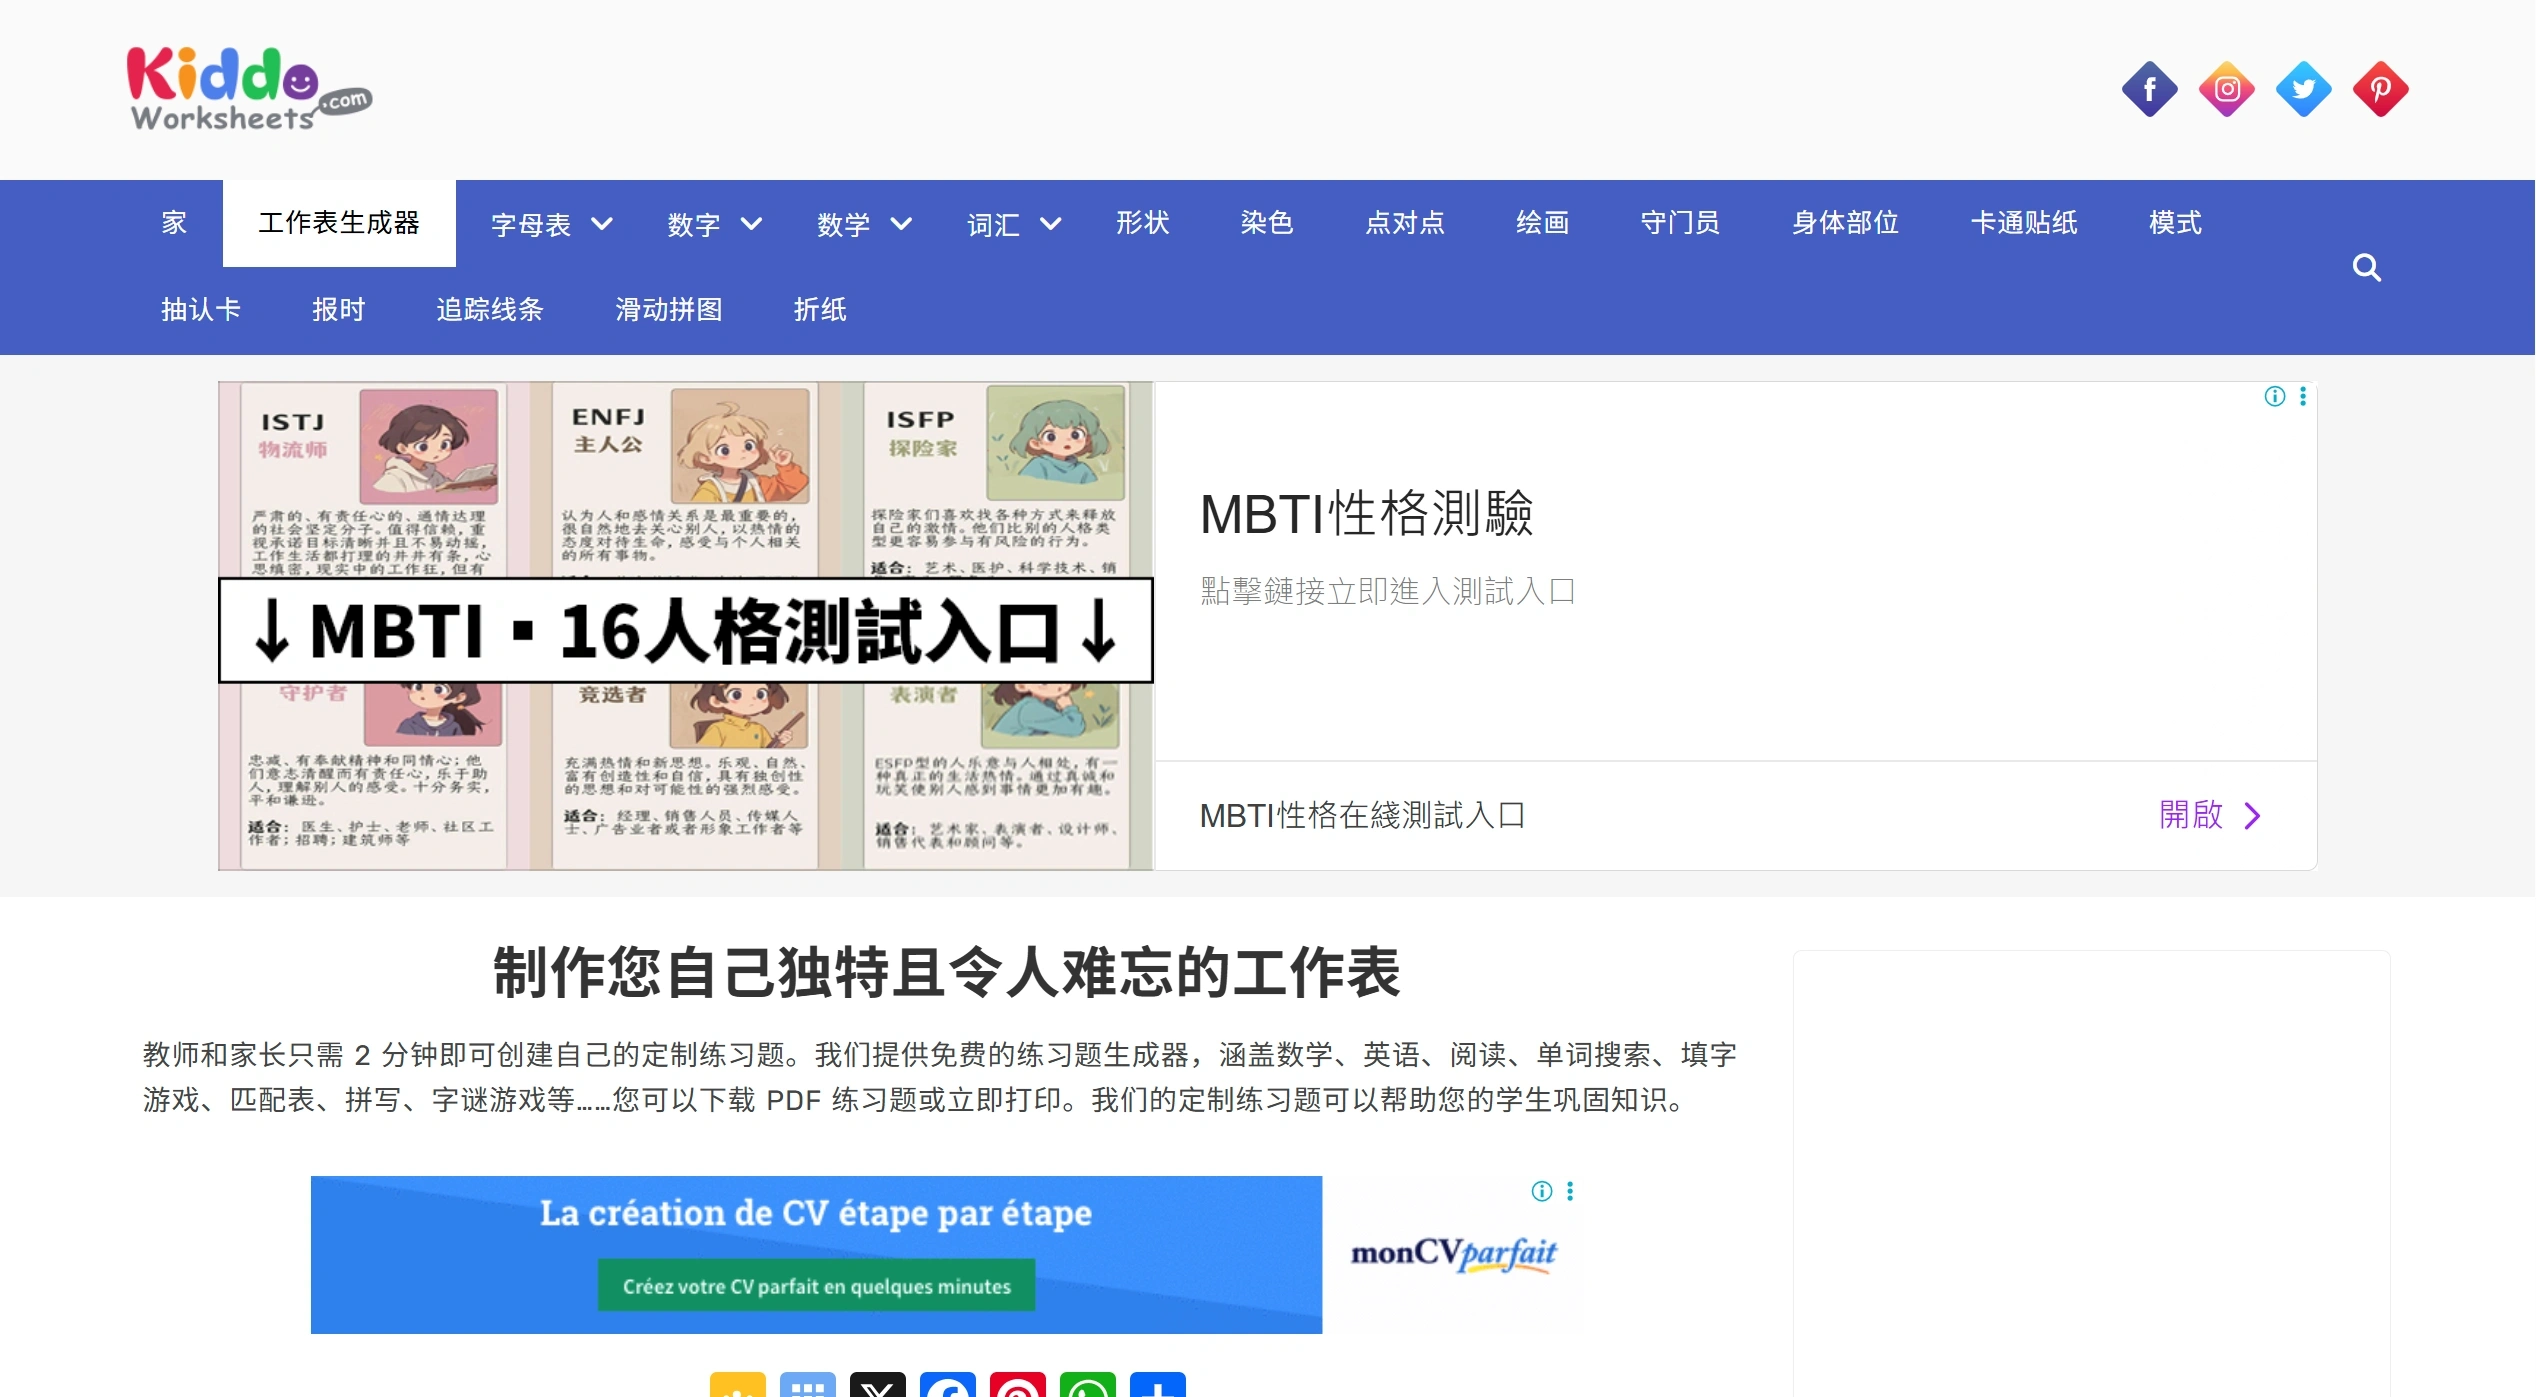Expand the 字母表 dropdown arrow
The width and height of the screenshot is (2536, 1397).
(602, 224)
